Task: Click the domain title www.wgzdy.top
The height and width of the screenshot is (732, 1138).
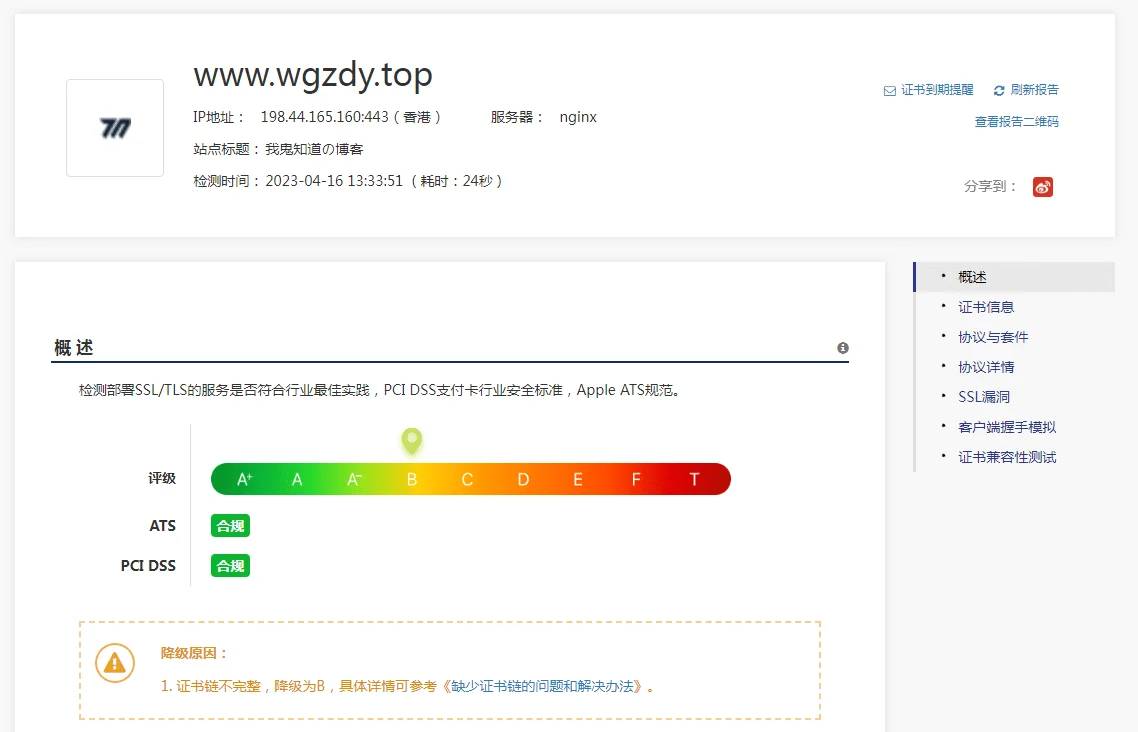Action: (313, 75)
